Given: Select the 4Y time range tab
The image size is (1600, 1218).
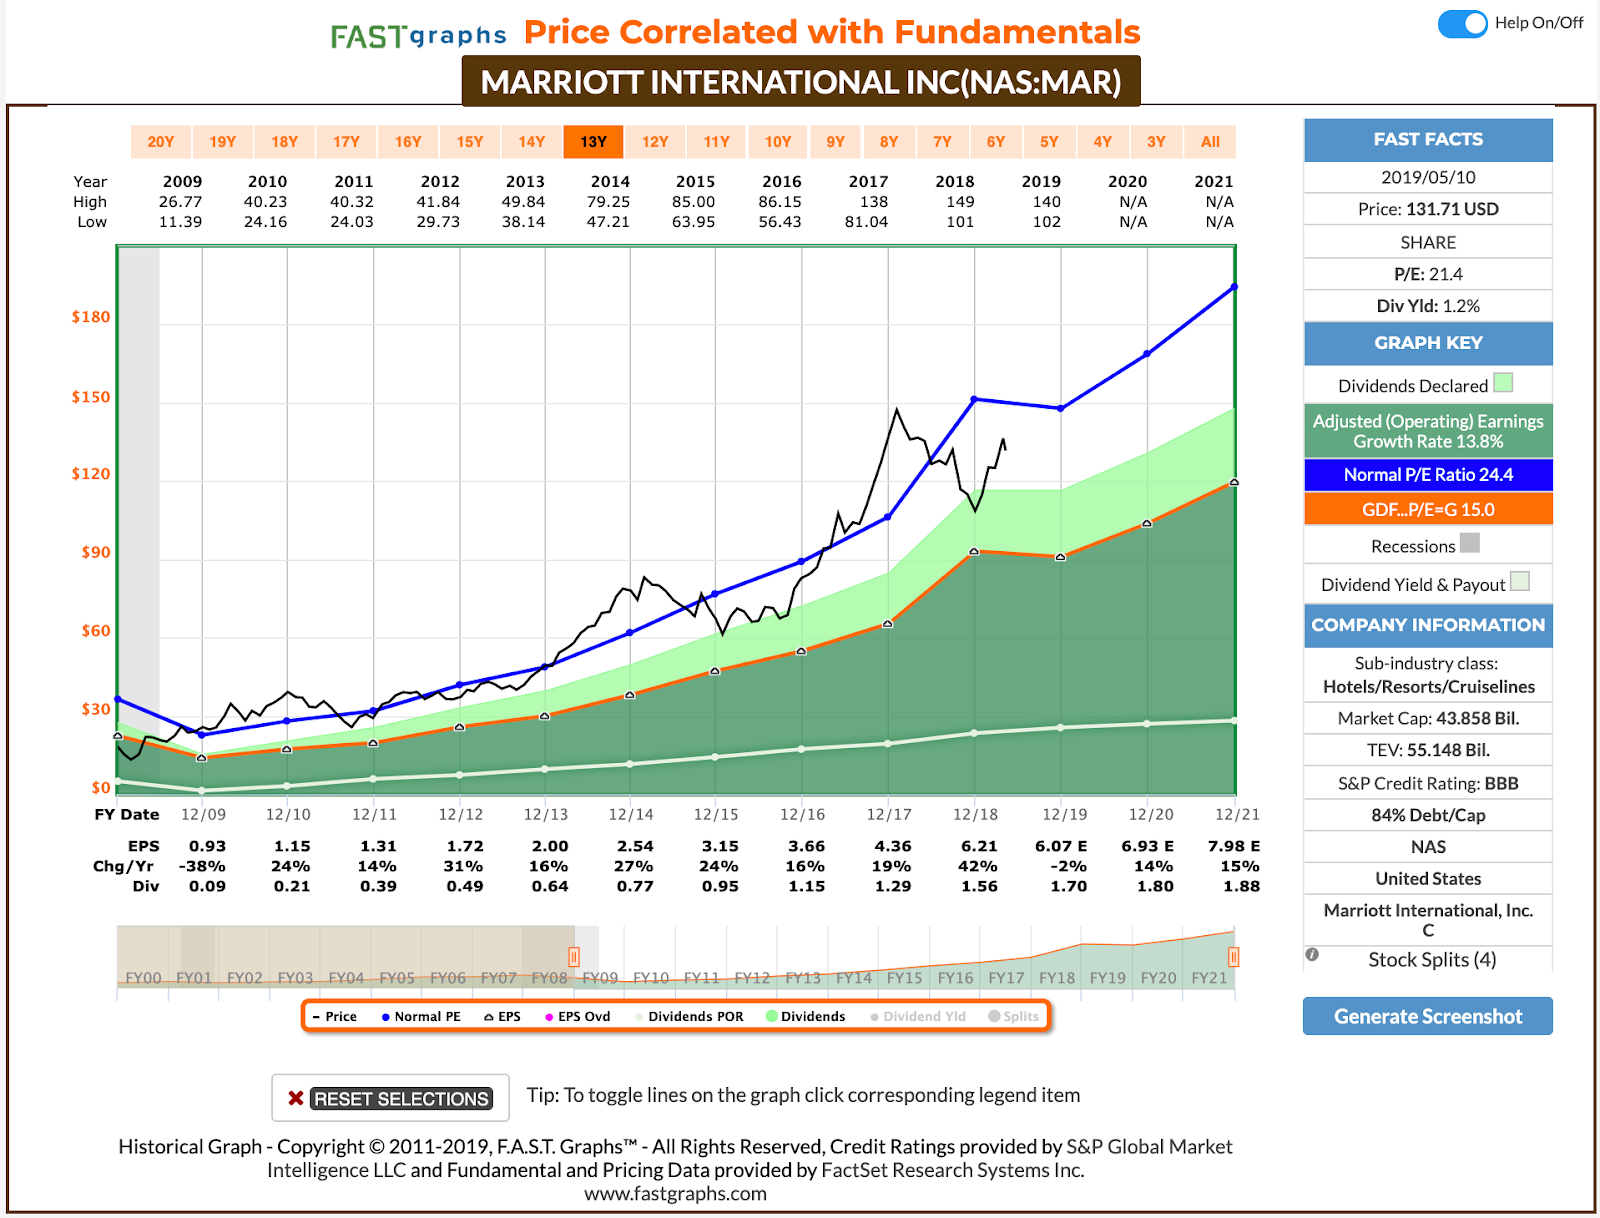Looking at the screenshot, I should point(1103,142).
